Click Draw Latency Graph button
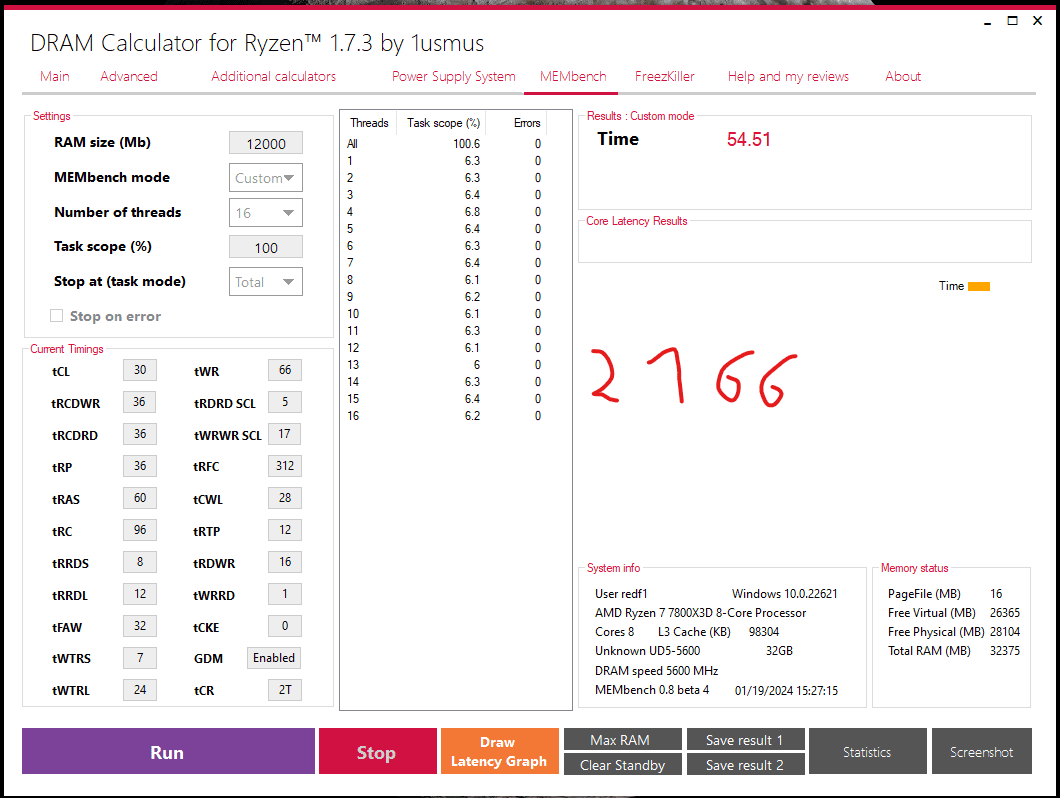The height and width of the screenshot is (798, 1060). (x=500, y=751)
